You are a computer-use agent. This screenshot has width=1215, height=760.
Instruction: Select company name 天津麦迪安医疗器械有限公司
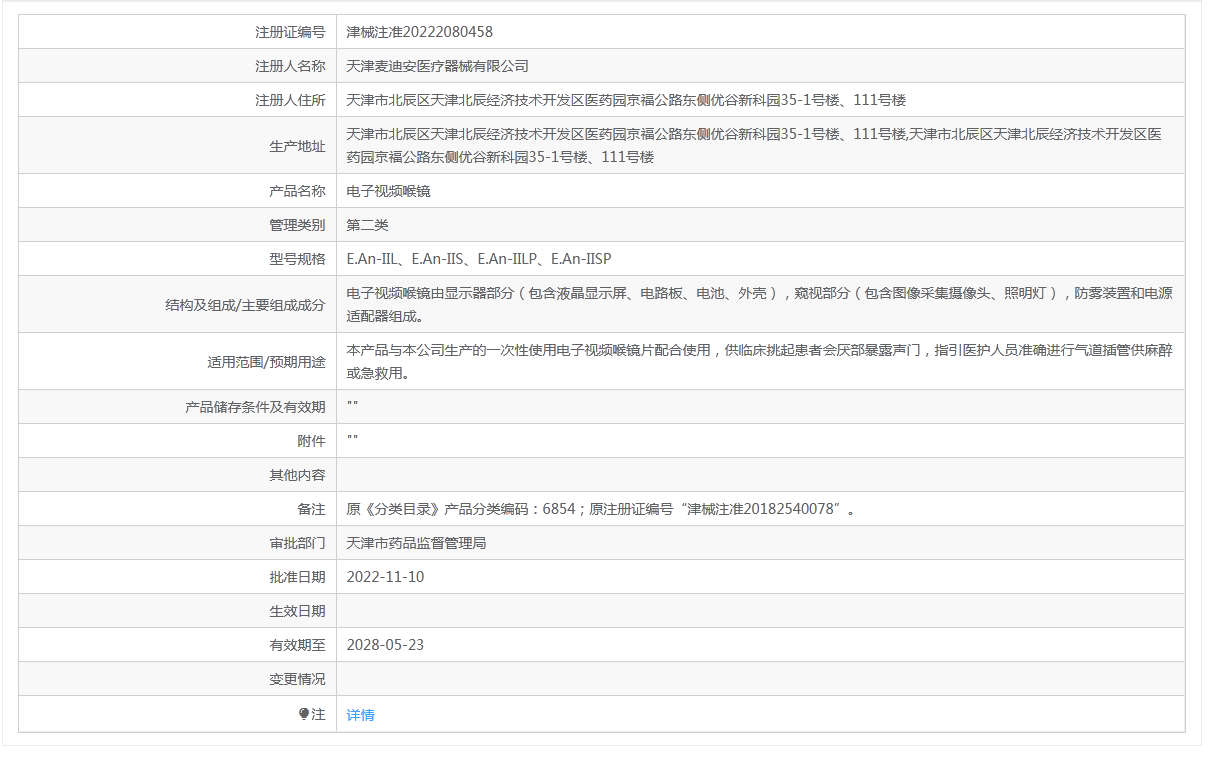click(438, 67)
